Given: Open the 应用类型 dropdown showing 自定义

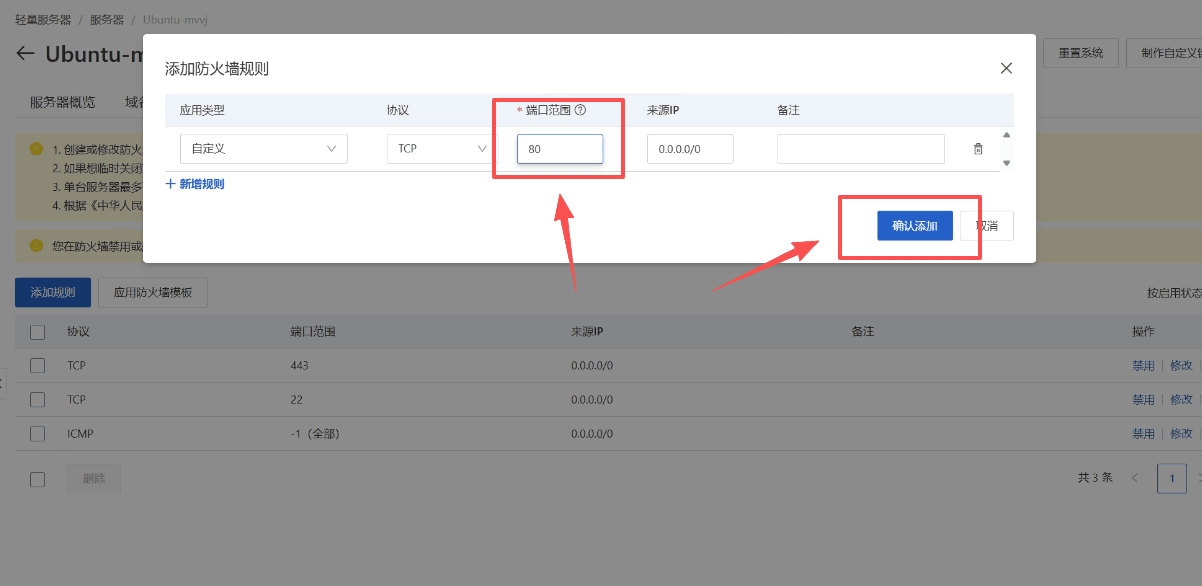Looking at the screenshot, I should click(264, 149).
